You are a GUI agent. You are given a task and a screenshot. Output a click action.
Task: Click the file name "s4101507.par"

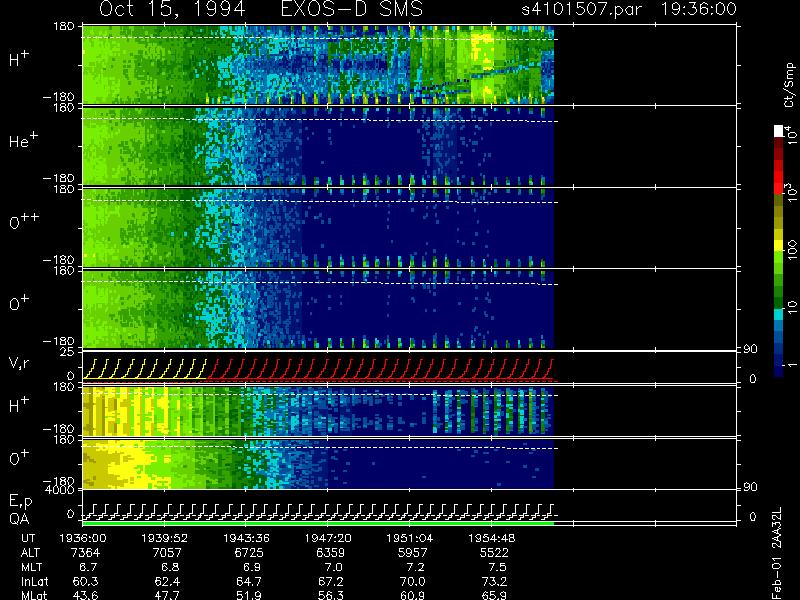point(581,9)
